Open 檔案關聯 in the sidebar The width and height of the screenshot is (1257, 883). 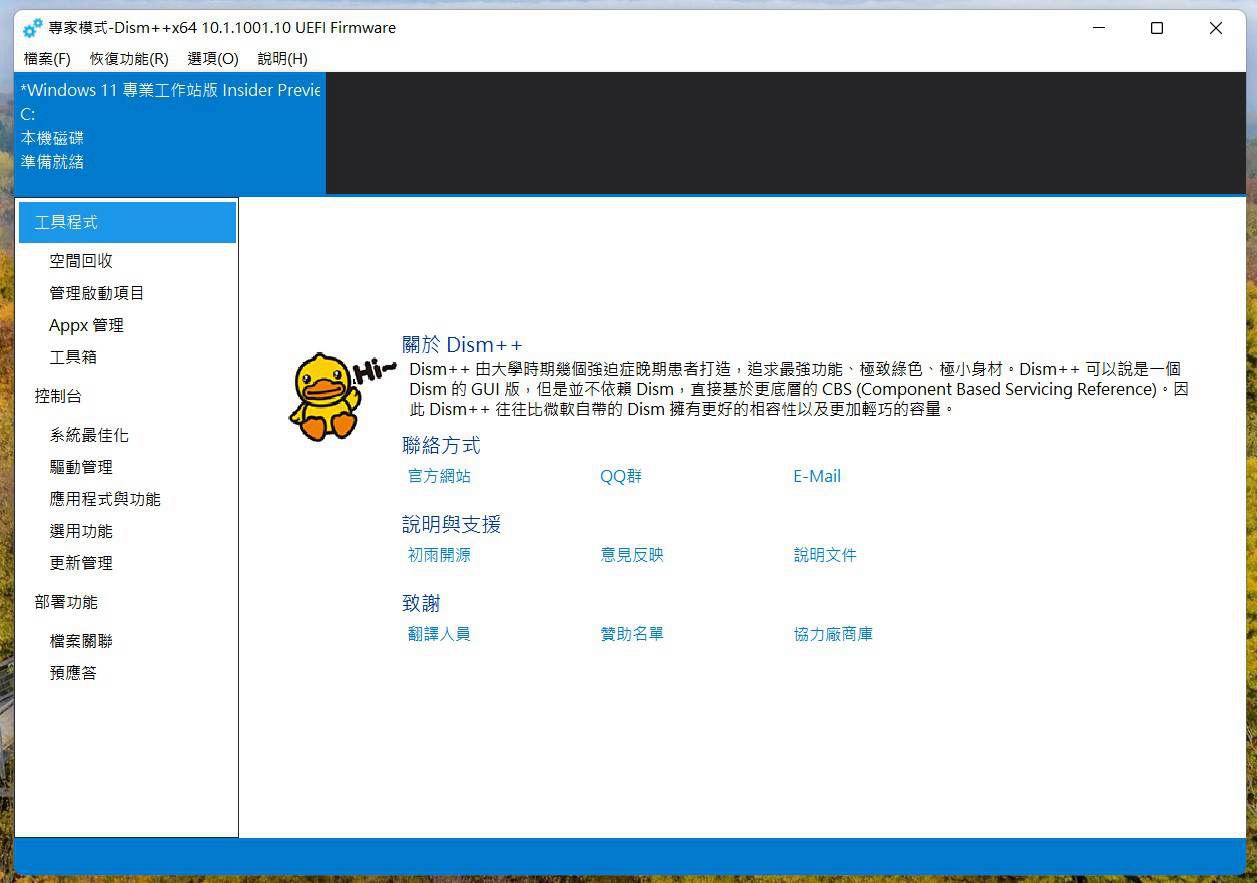81,641
